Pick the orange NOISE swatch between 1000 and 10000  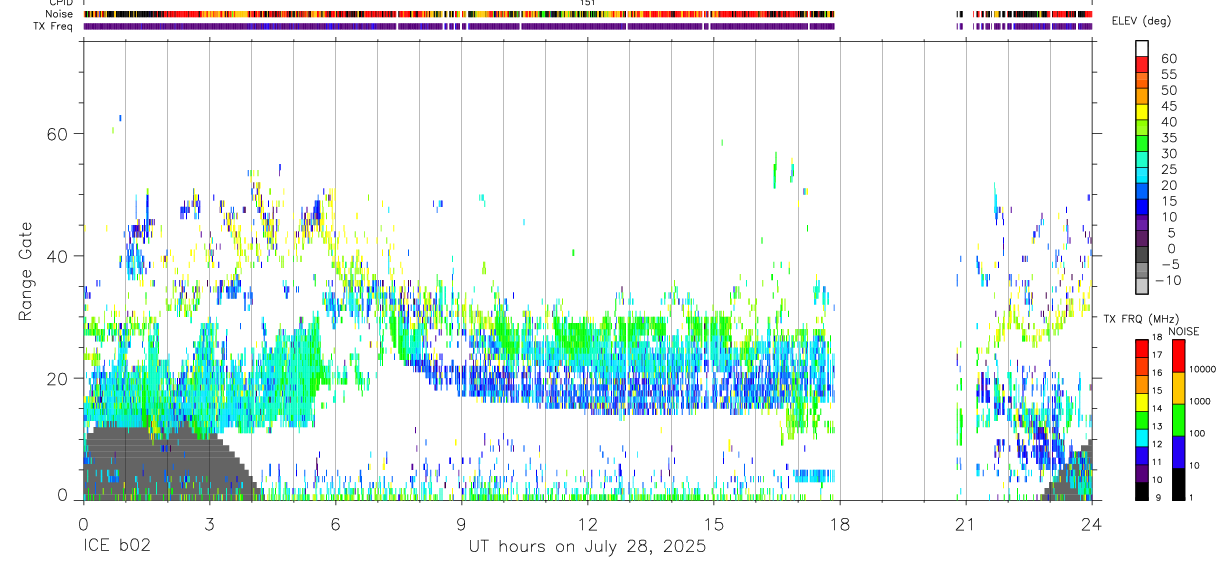point(1179,387)
